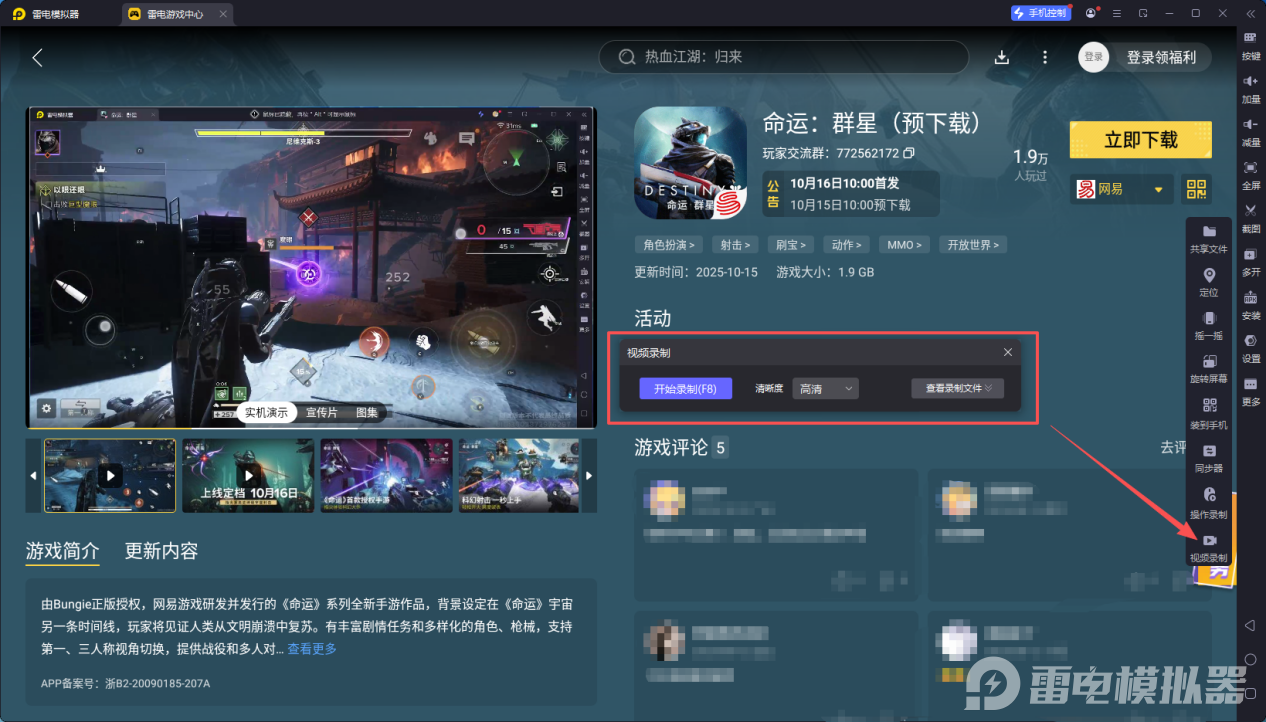This screenshot has height=722, width=1266.
Task: Open emulator 设置 settings
Action: coord(1251,346)
